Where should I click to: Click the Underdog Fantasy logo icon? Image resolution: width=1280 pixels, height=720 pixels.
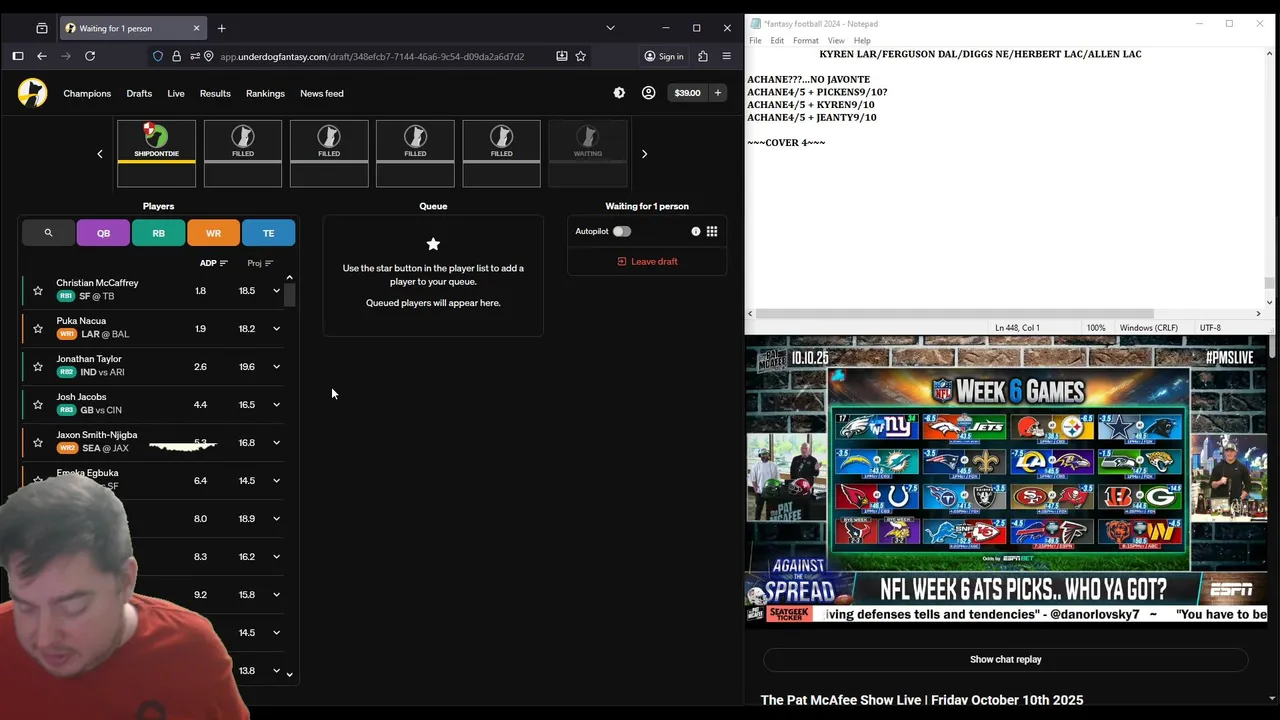pos(32,93)
